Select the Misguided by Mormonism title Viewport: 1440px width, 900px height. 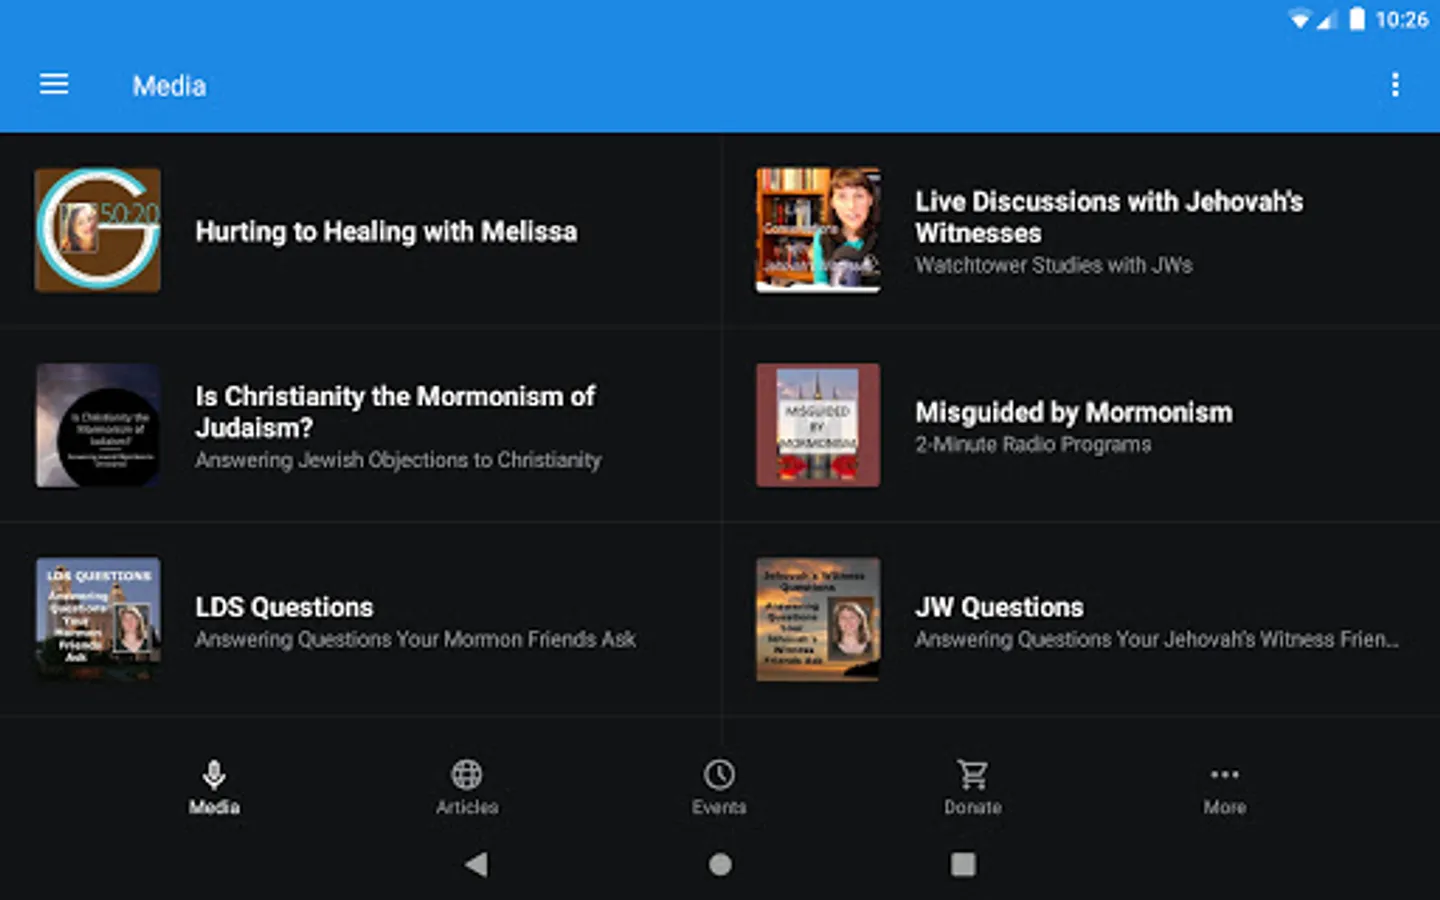click(x=1074, y=412)
